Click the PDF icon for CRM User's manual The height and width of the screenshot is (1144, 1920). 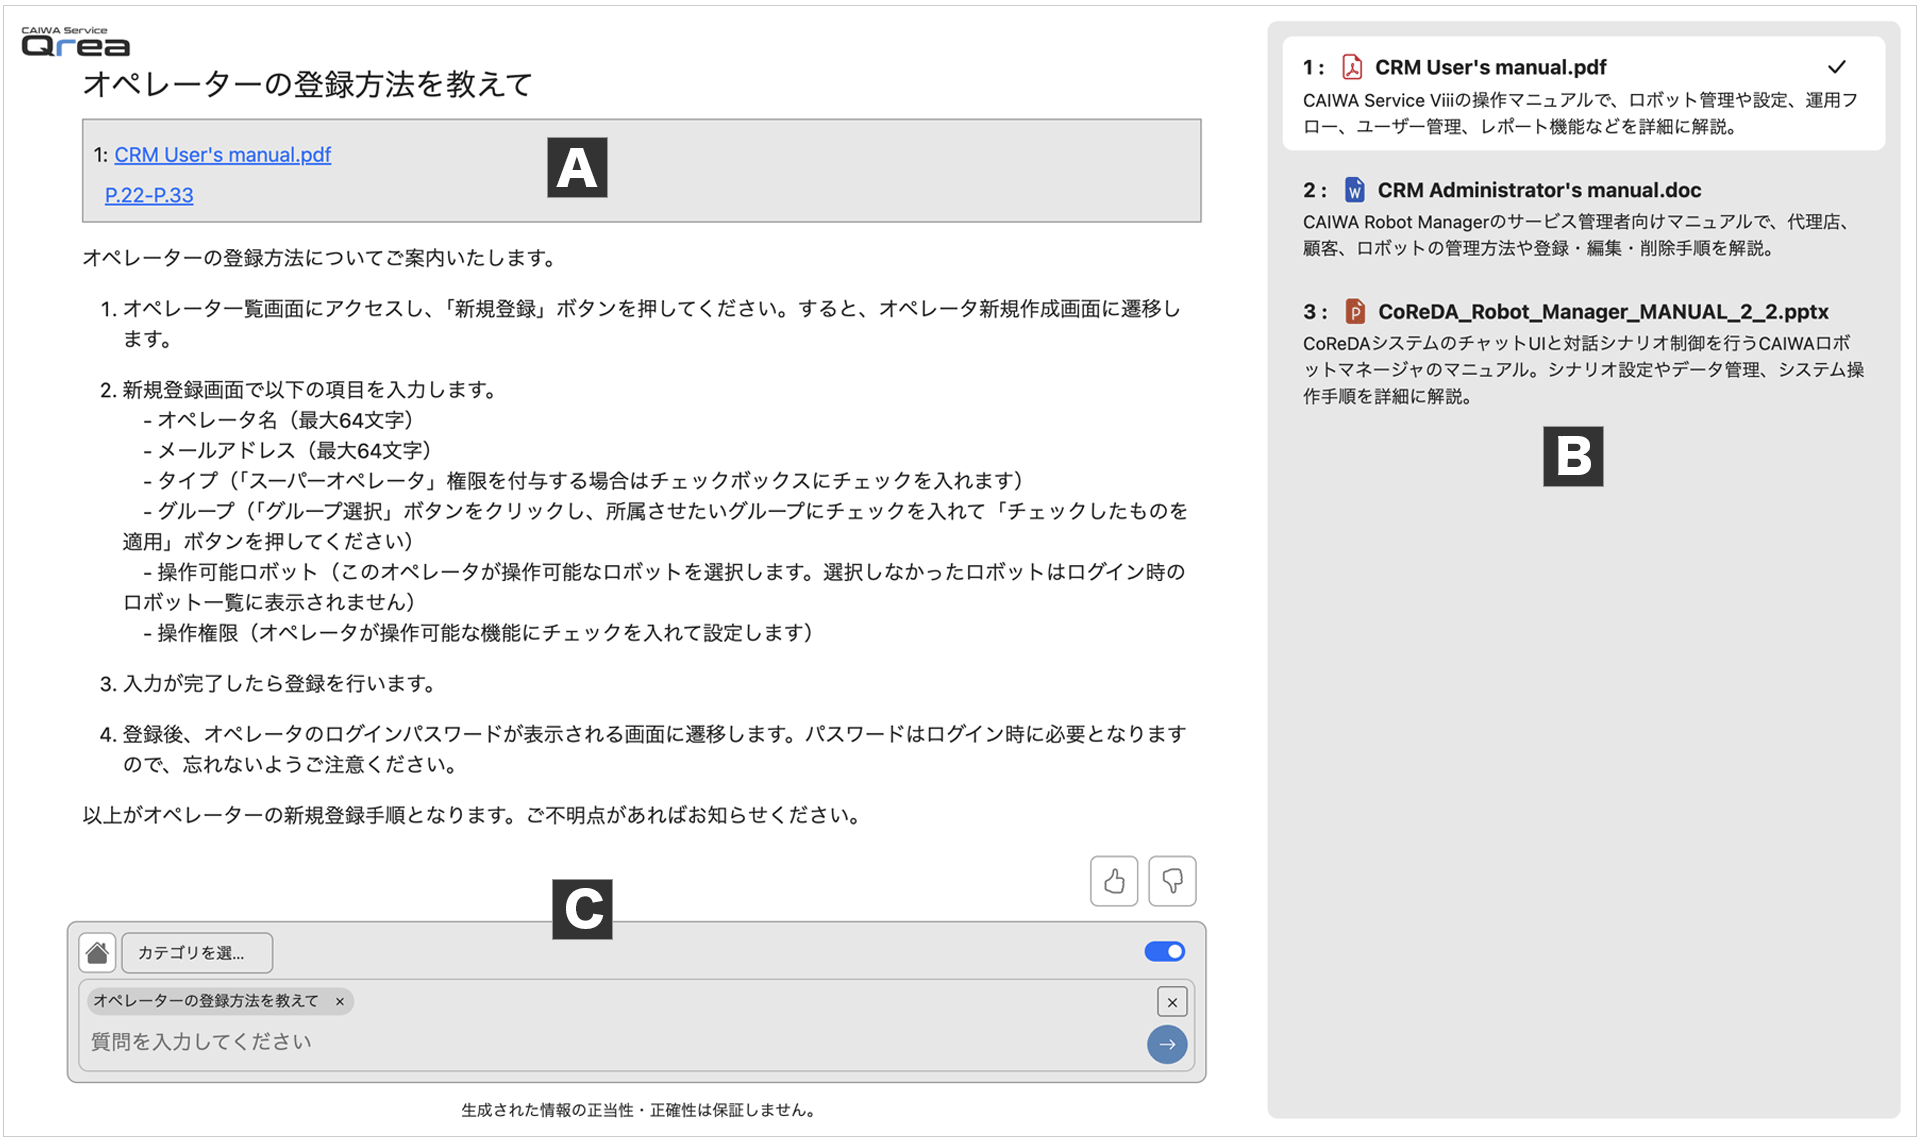pos(1352,67)
